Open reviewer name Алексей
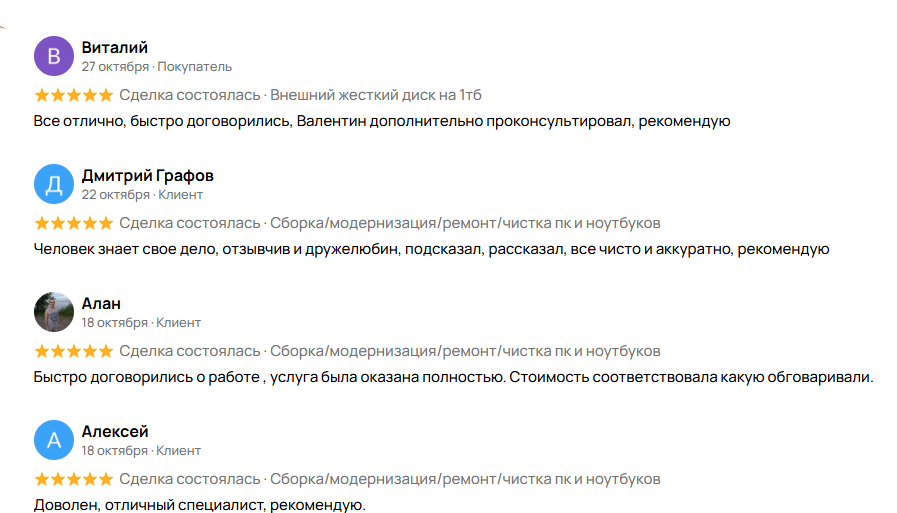This screenshot has width=897, height=513. click(x=115, y=431)
